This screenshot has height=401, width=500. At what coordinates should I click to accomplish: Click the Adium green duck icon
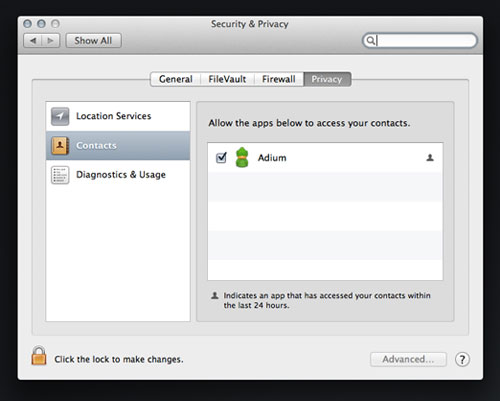(x=242, y=157)
